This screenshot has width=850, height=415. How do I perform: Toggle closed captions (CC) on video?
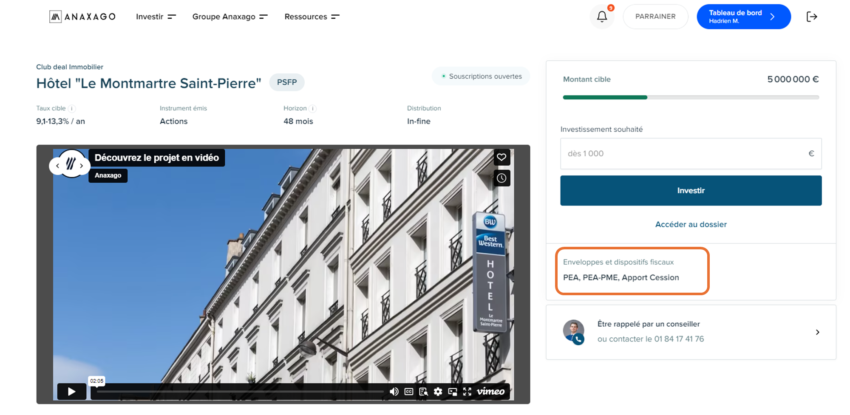click(409, 392)
